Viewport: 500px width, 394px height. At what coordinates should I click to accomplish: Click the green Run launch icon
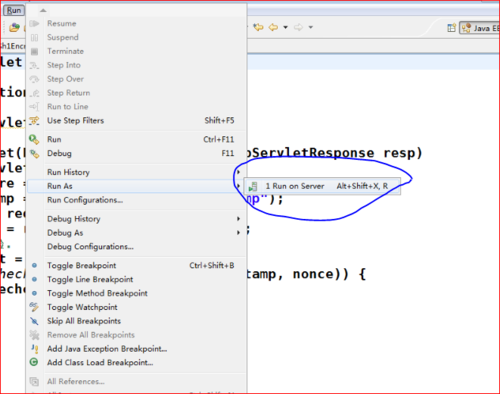click(34, 139)
